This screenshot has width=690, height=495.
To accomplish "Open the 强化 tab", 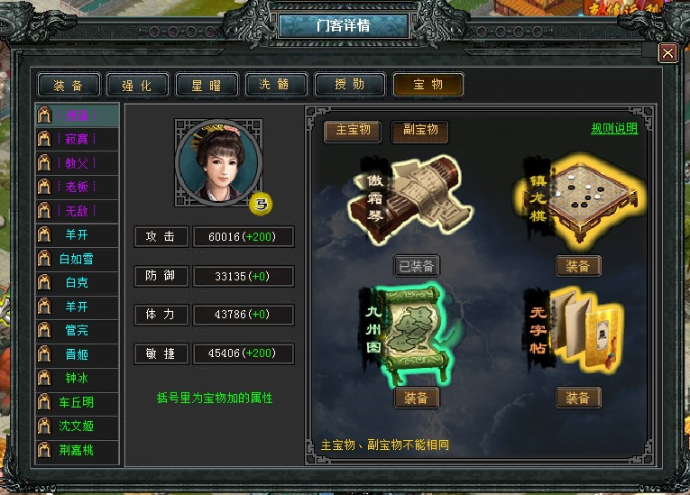I will [x=137, y=84].
